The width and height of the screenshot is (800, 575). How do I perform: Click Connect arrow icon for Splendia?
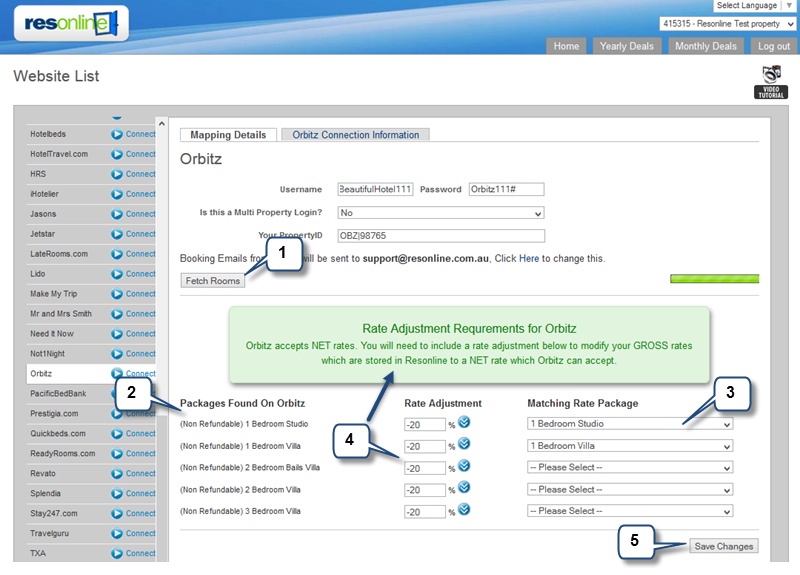(x=117, y=493)
